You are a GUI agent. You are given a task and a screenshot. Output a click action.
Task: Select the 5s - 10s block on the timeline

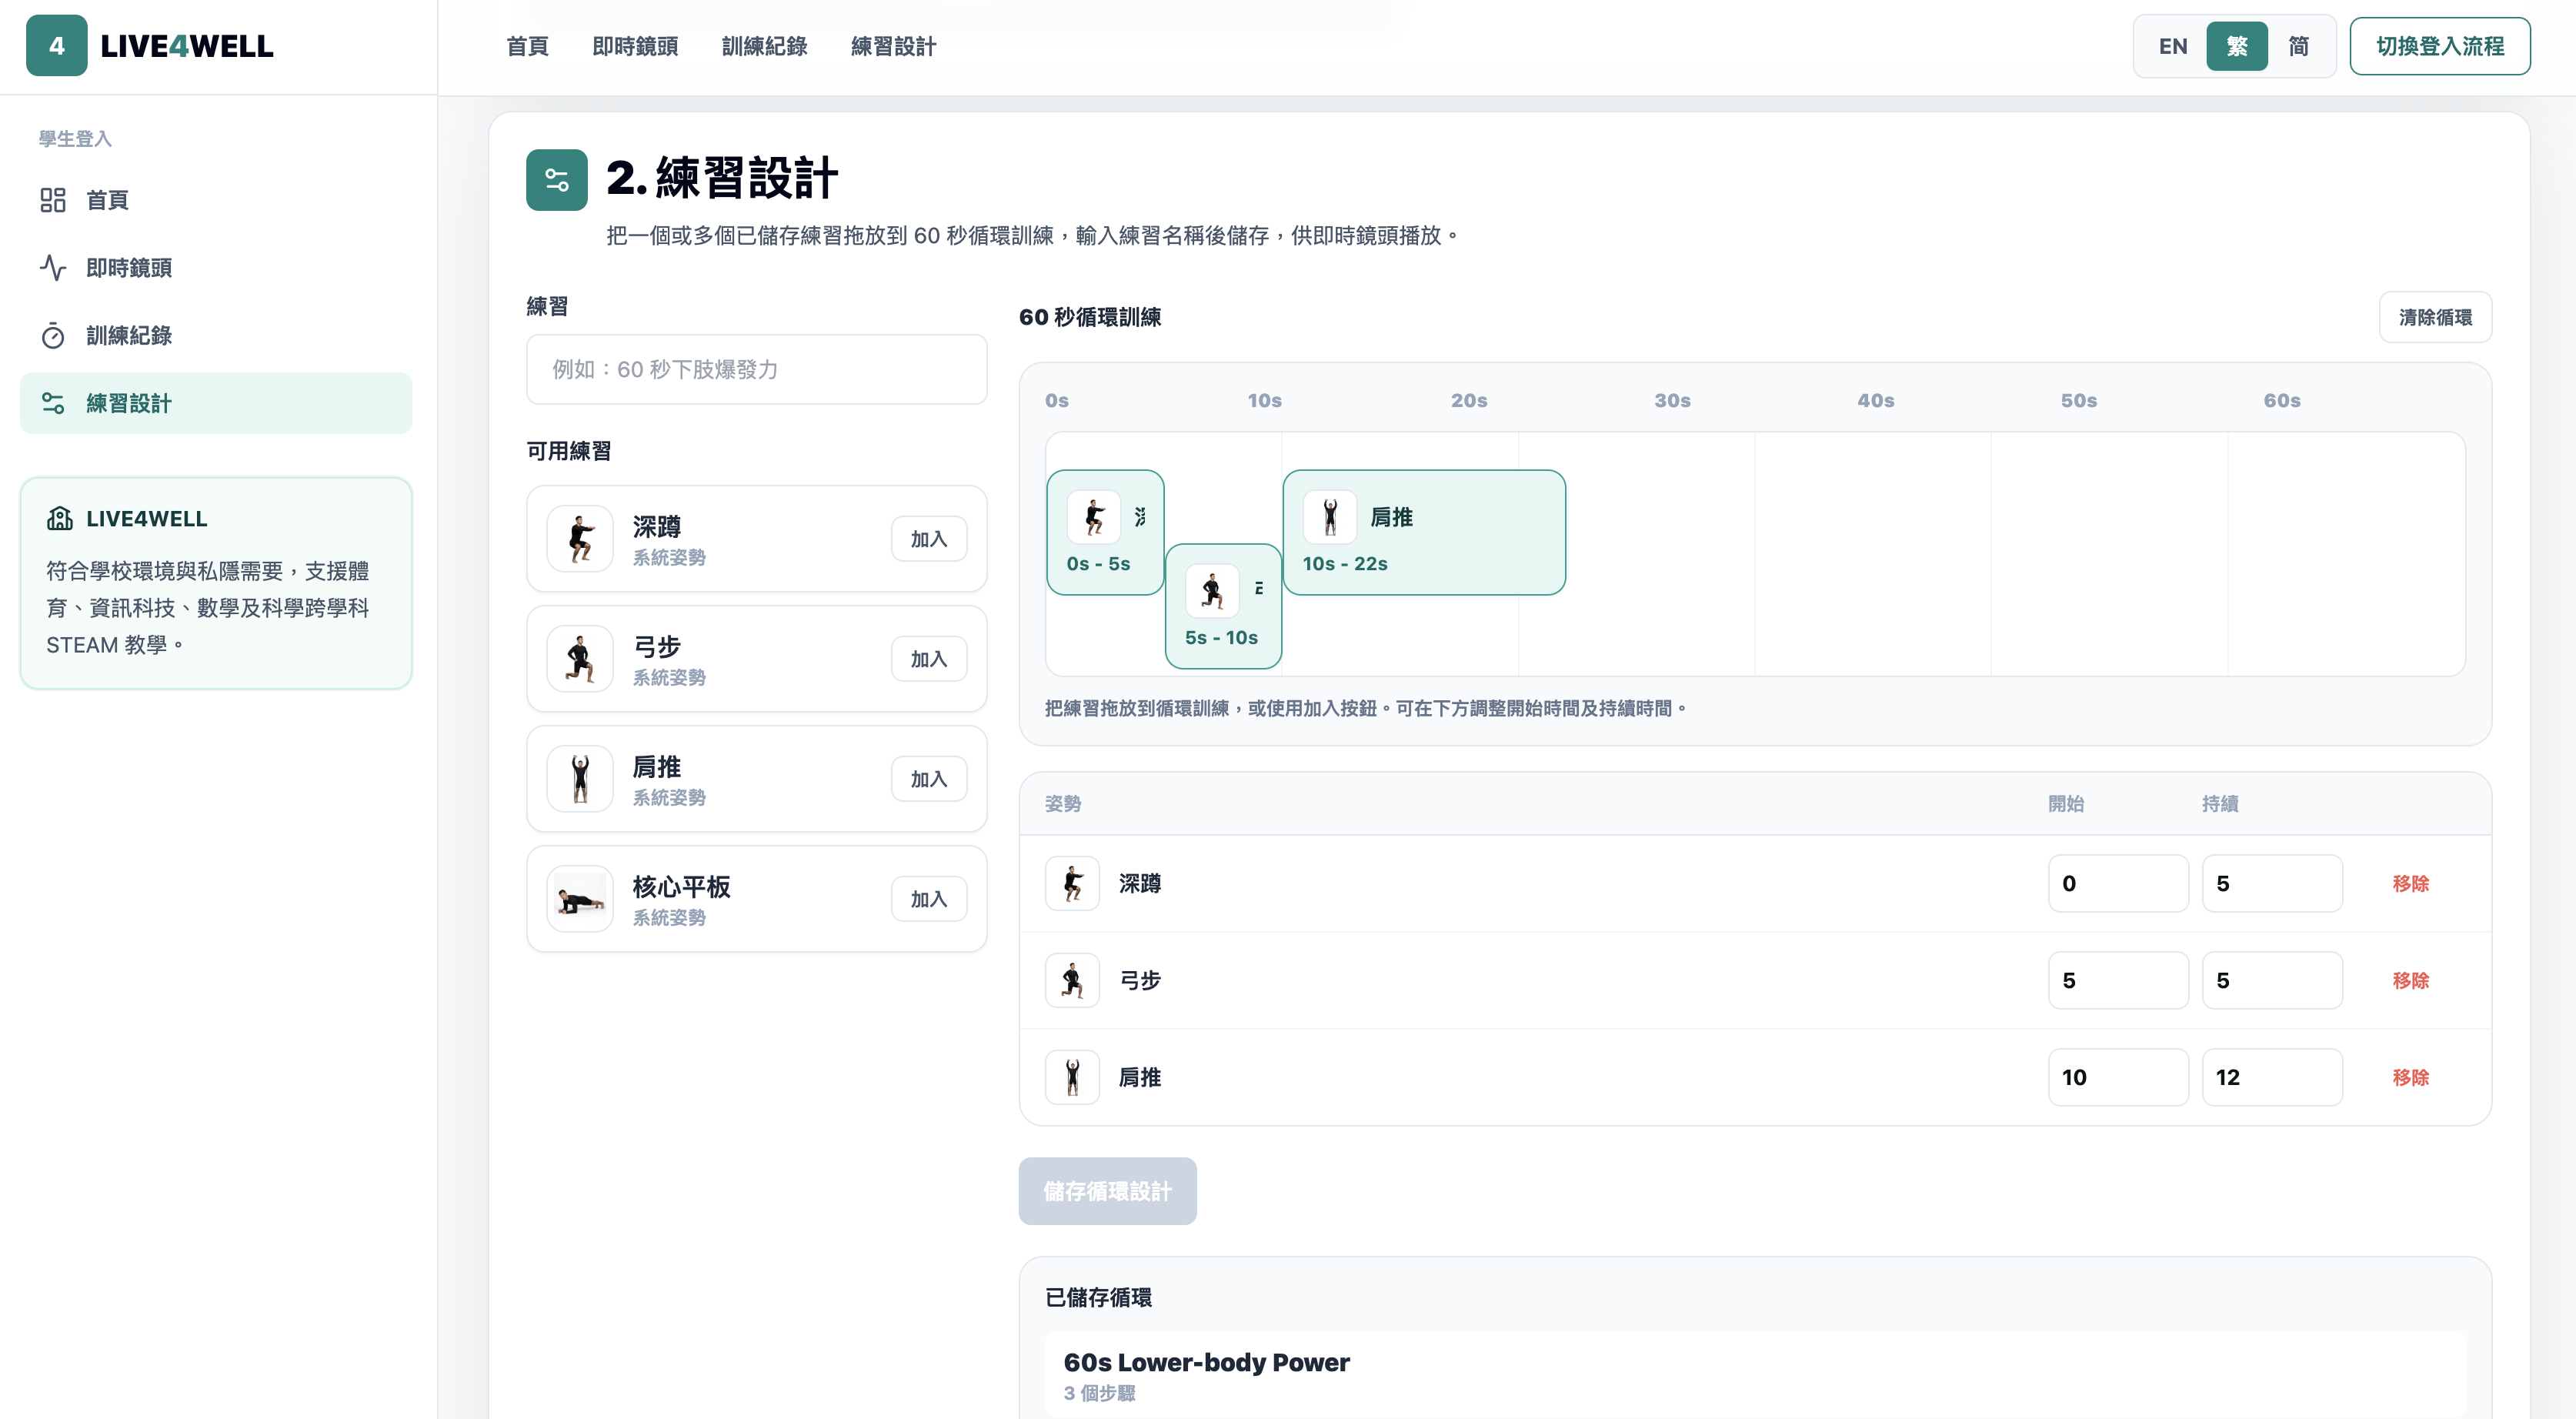click(1223, 606)
